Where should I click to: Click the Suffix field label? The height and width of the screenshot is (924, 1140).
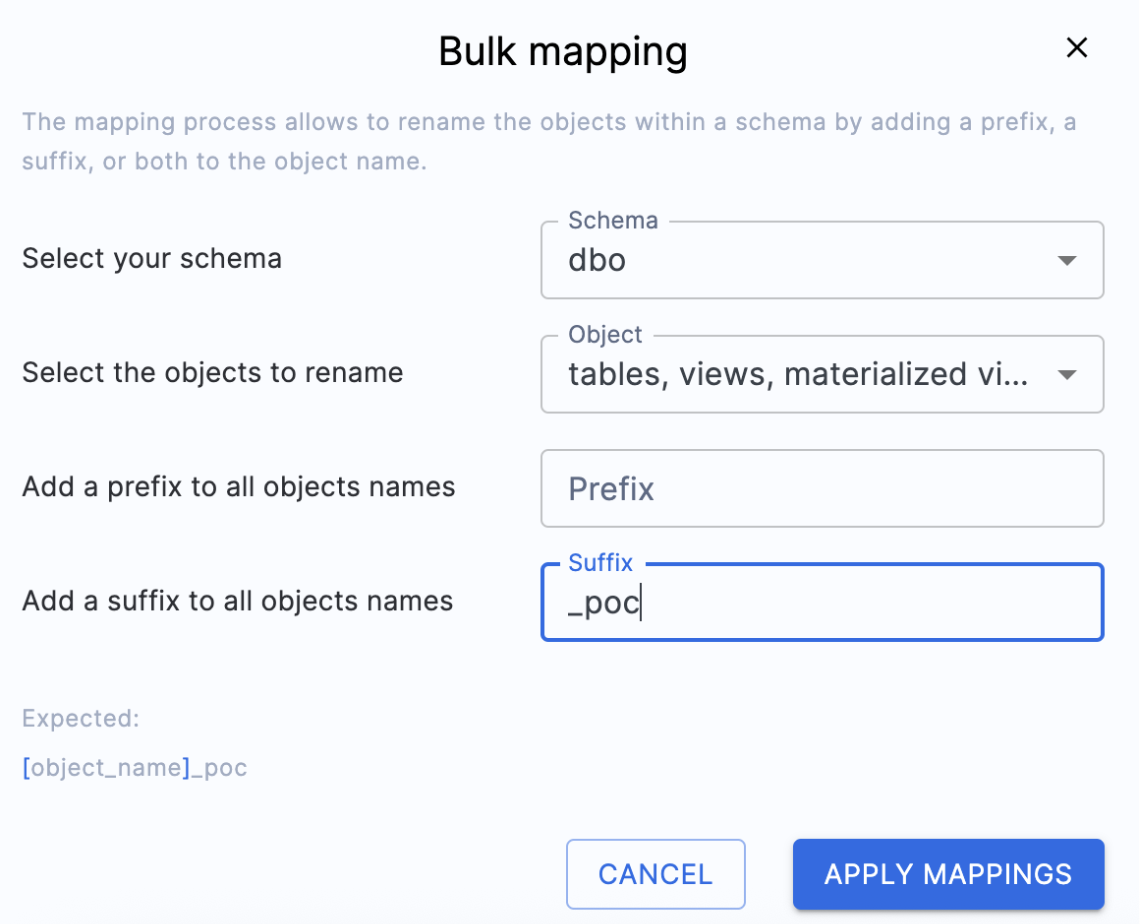pos(600,563)
